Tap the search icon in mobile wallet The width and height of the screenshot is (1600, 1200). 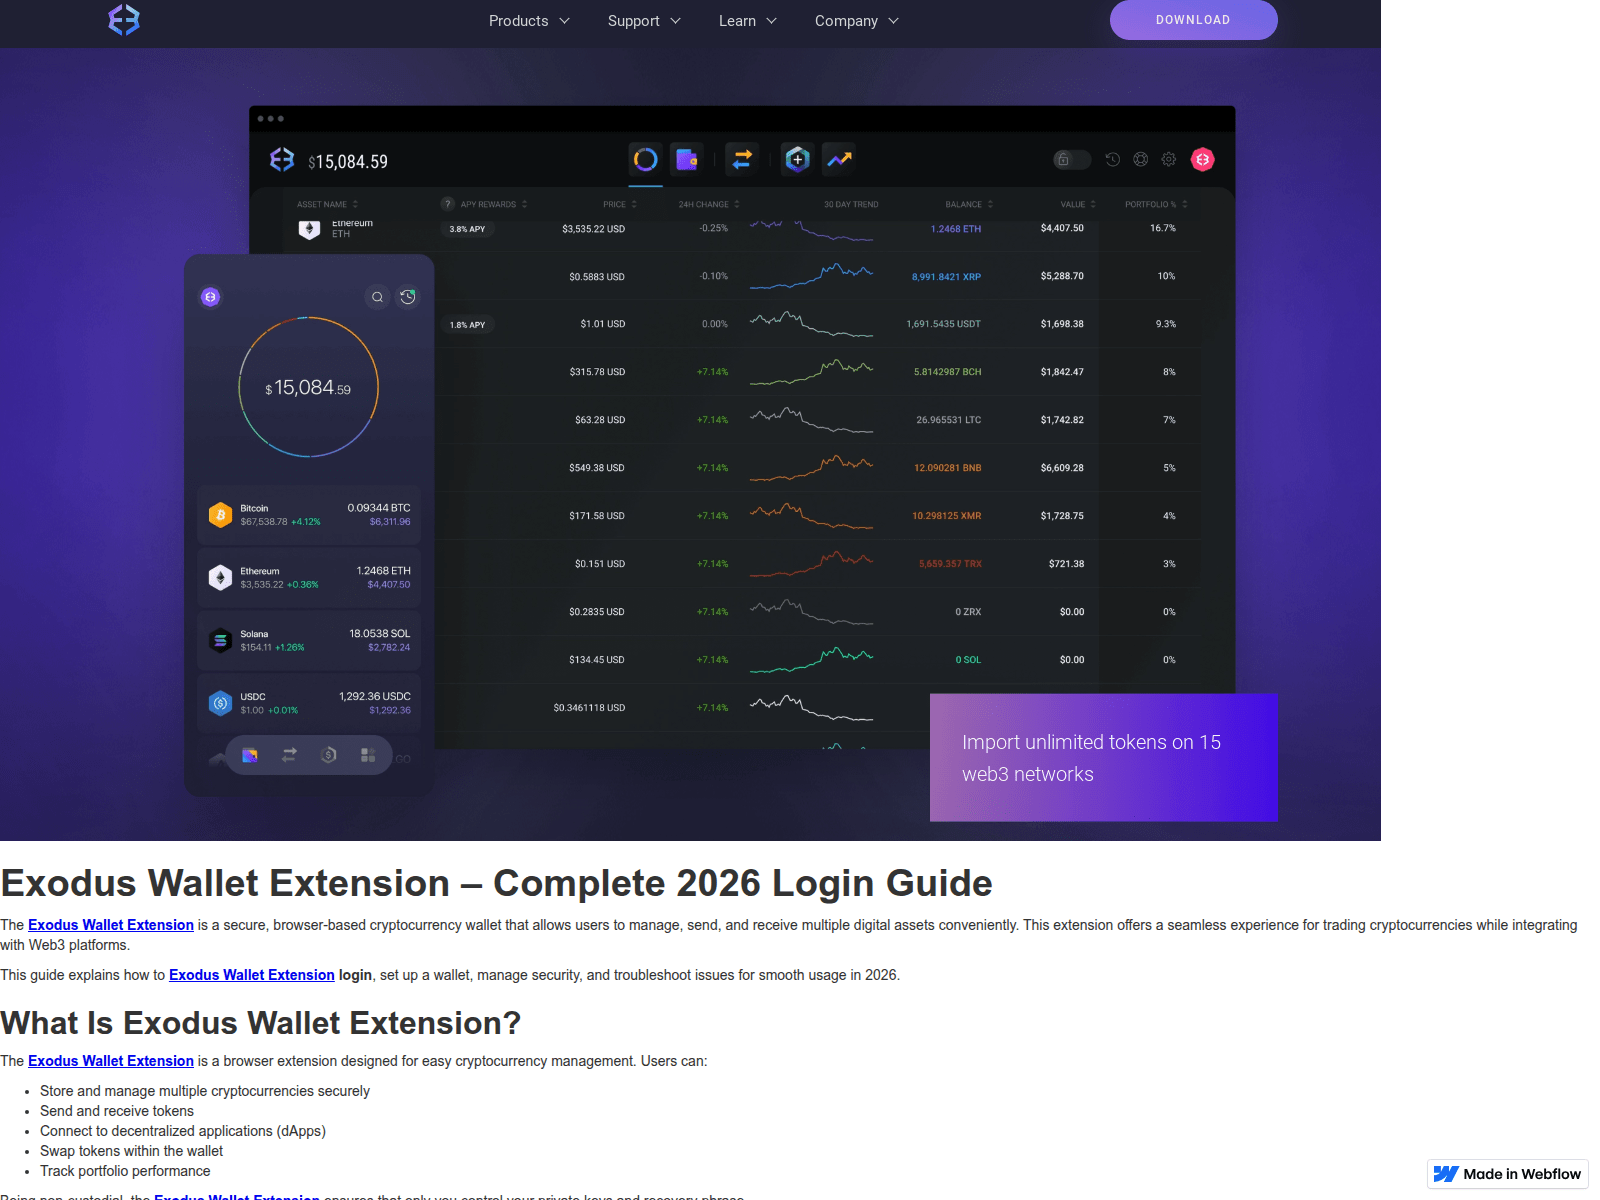(377, 297)
